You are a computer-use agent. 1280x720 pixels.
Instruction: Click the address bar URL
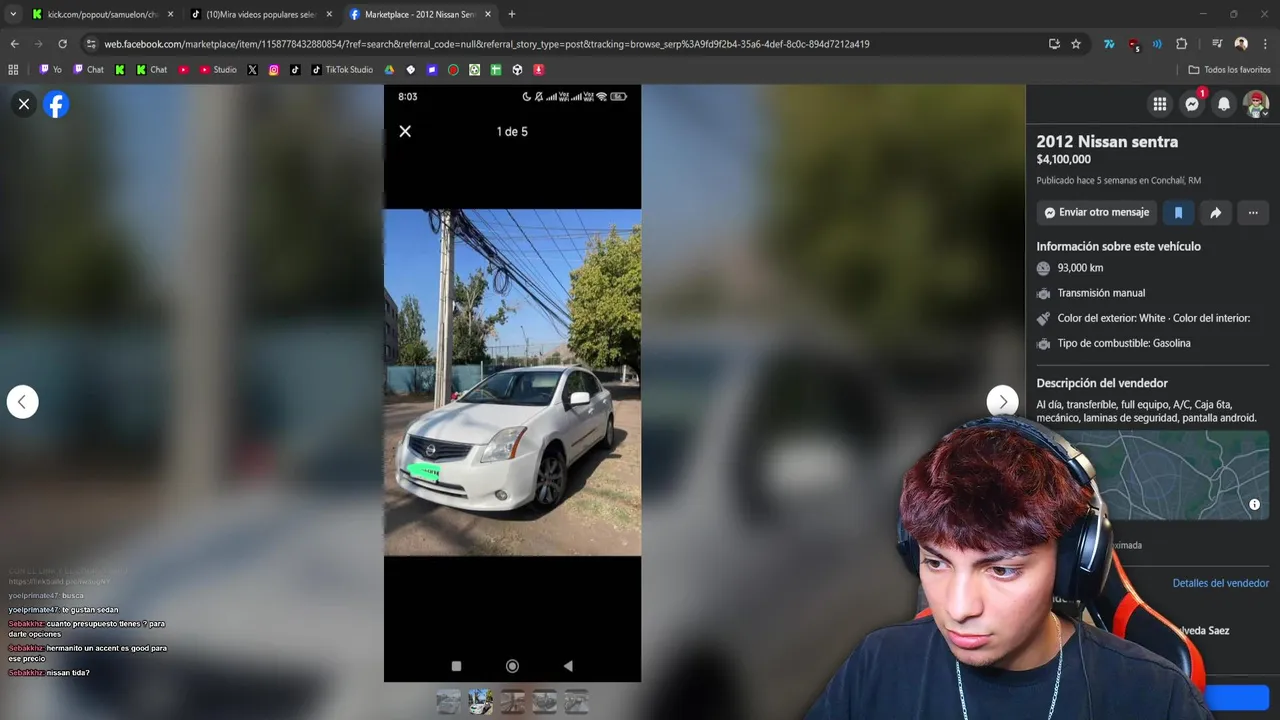[x=487, y=44]
